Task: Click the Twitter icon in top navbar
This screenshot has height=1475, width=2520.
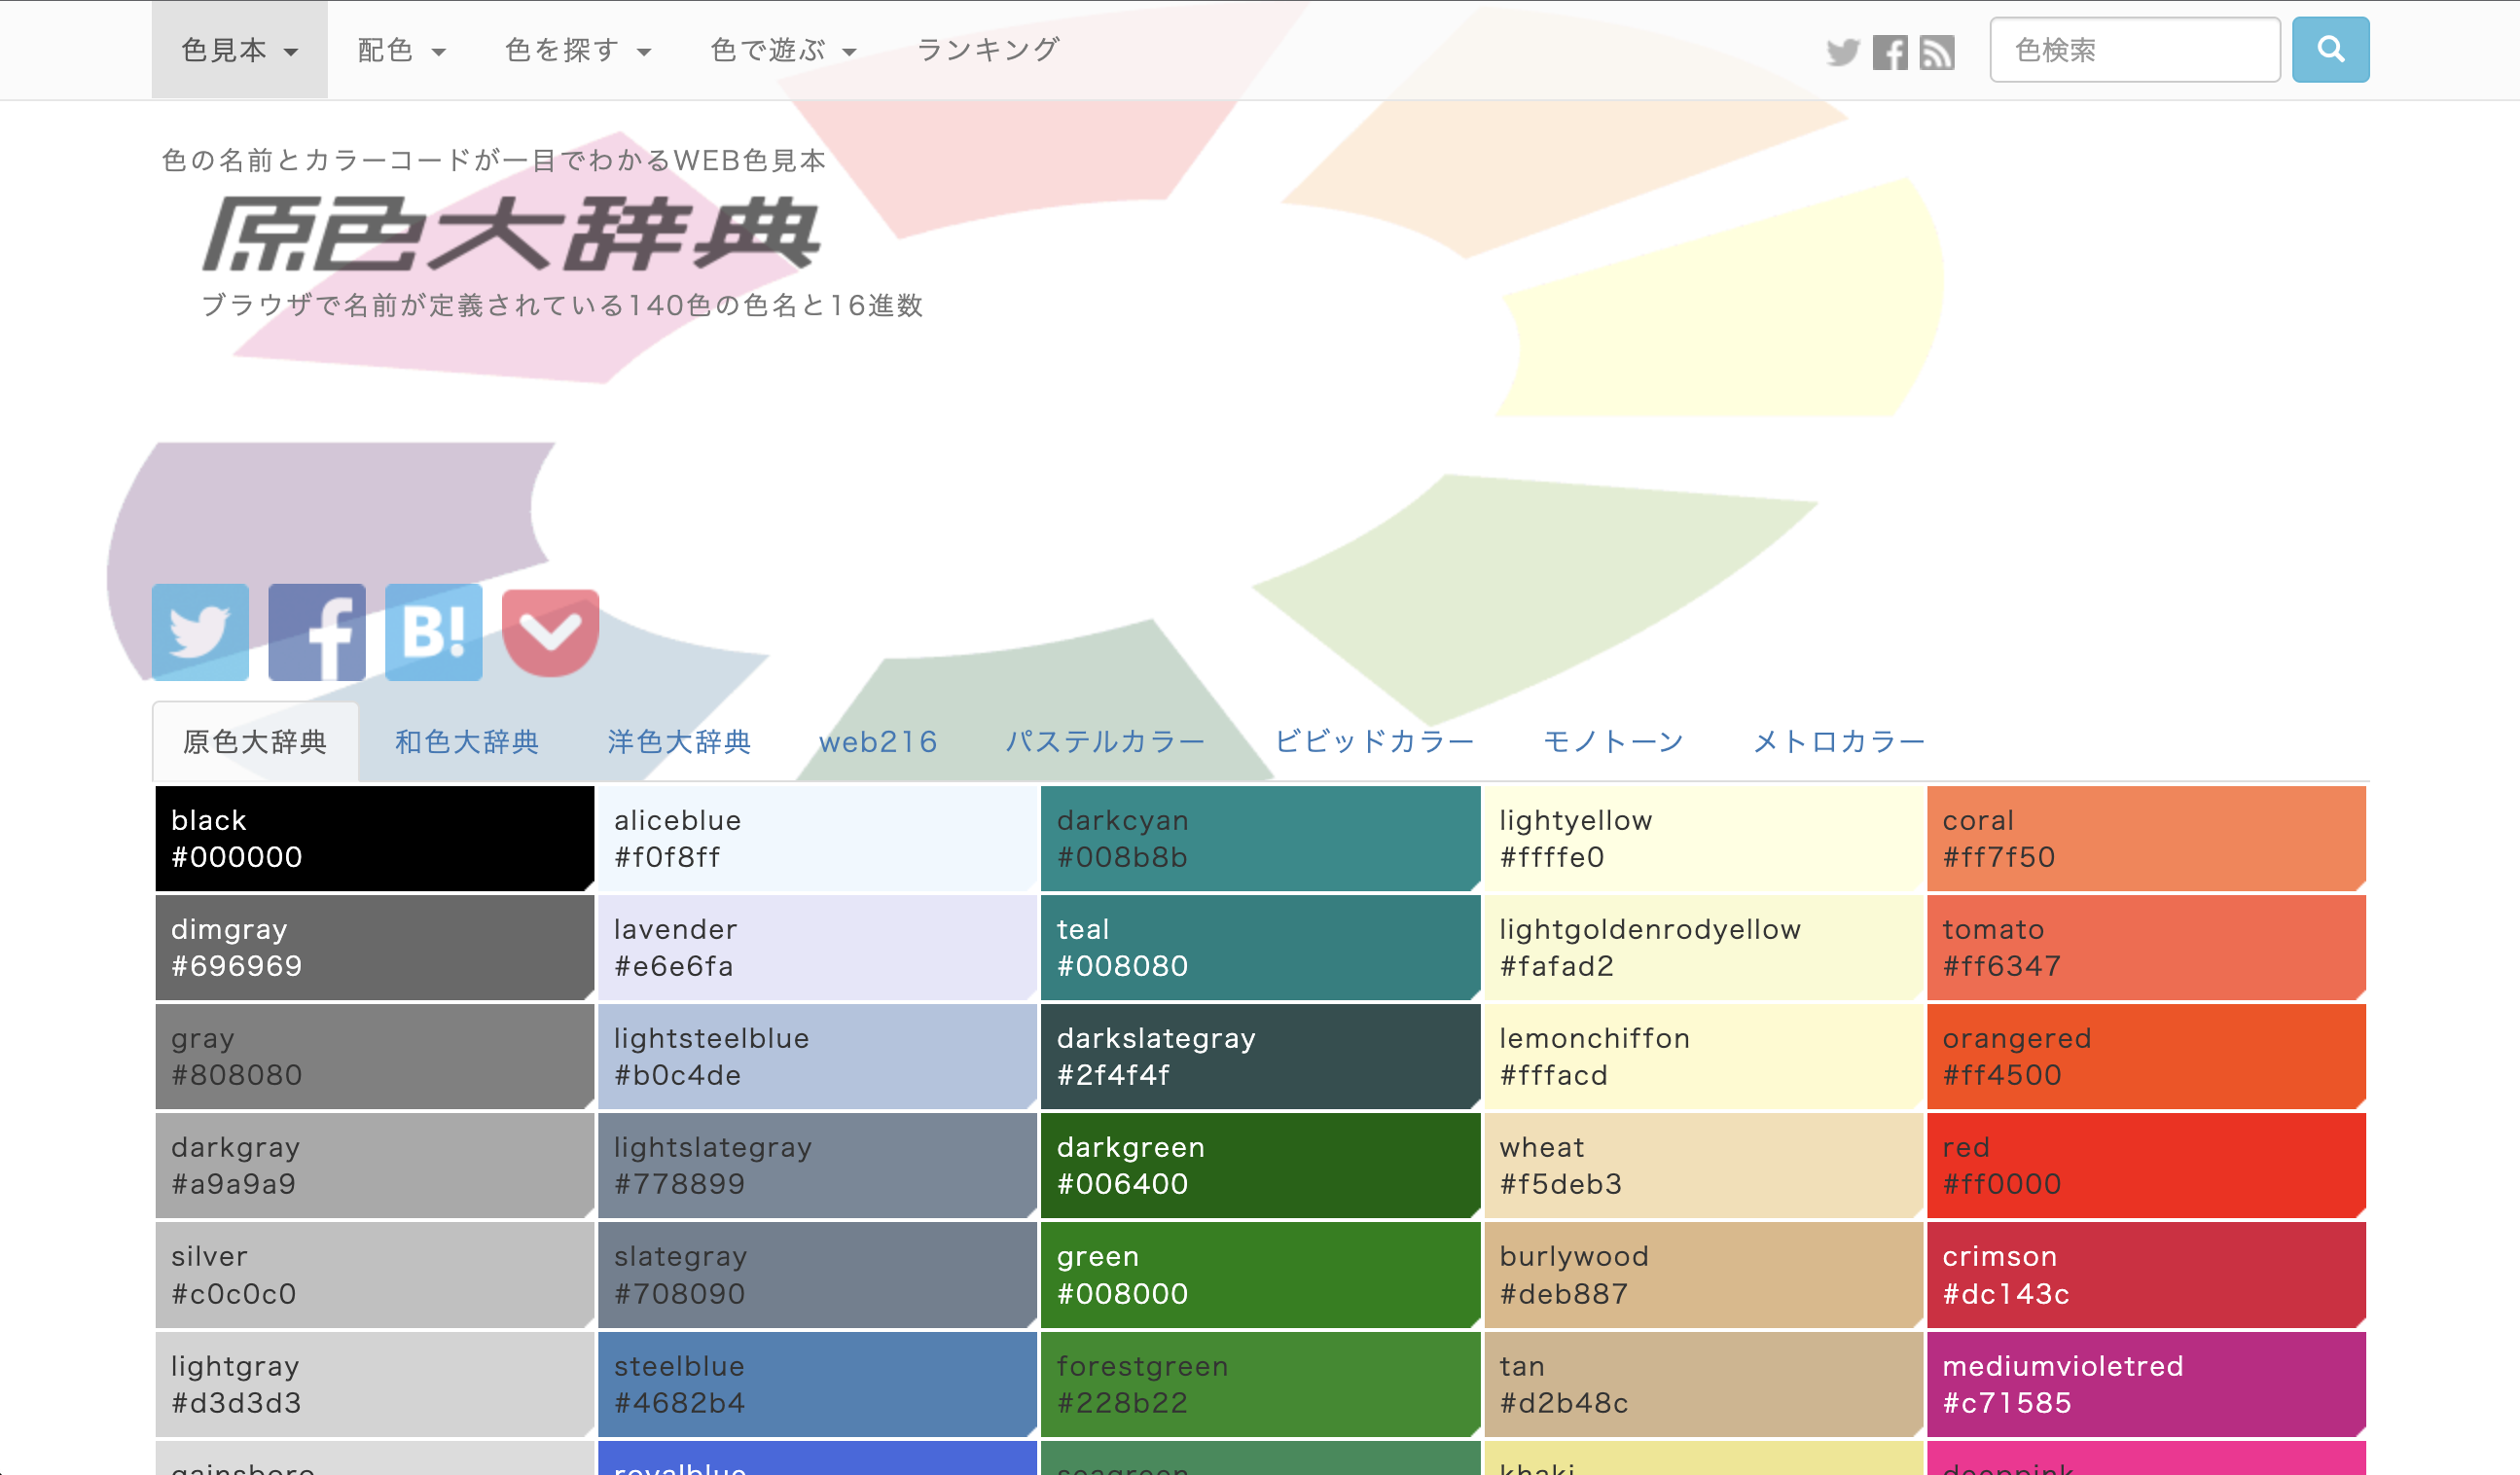Action: tap(1842, 52)
